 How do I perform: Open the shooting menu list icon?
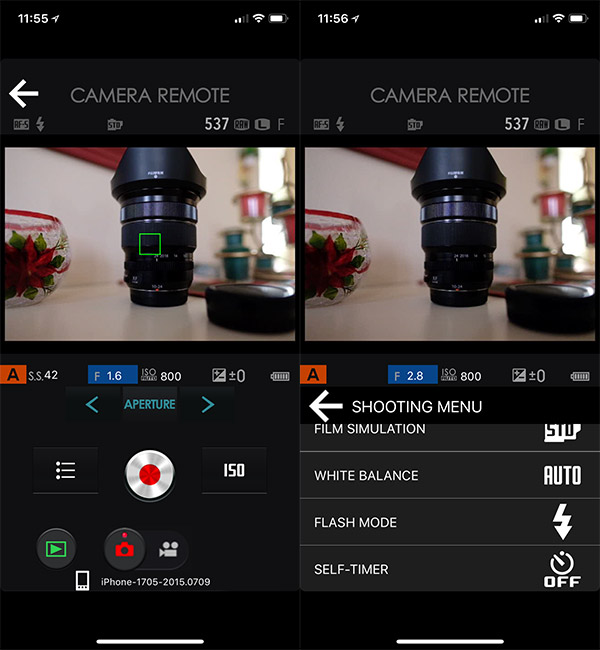pos(66,470)
